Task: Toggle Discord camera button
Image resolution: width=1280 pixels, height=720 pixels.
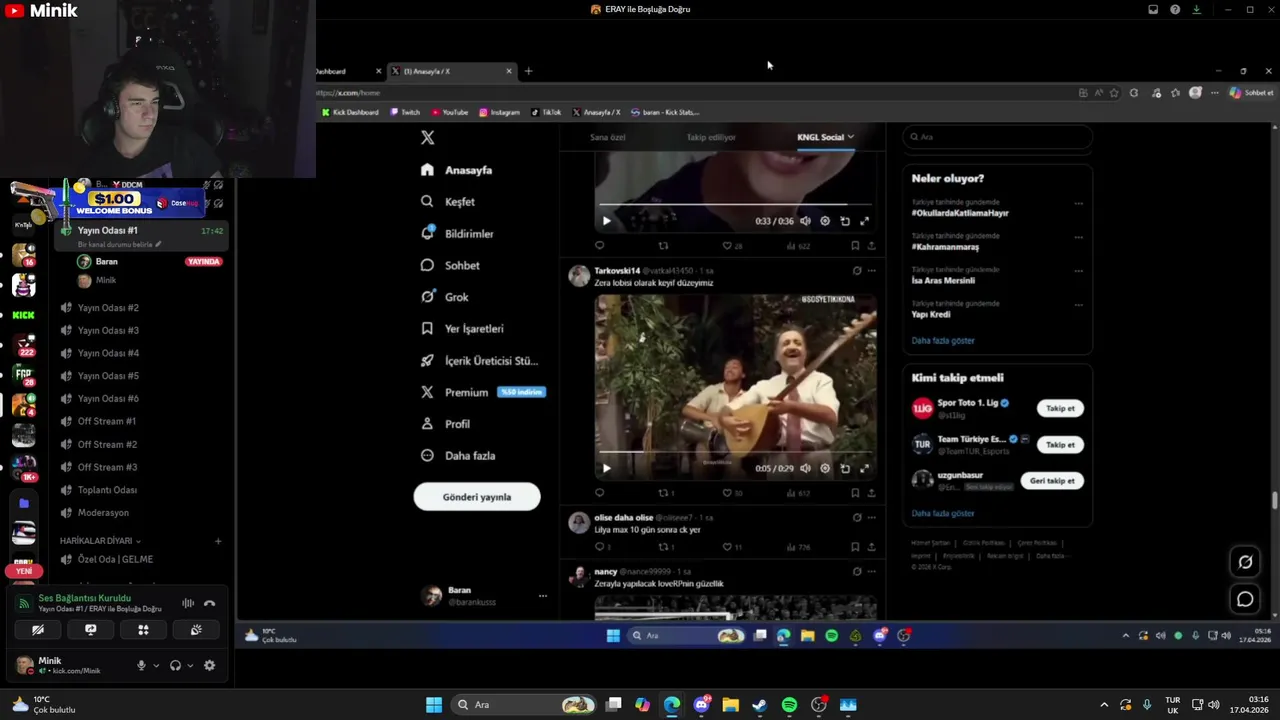Action: [38, 630]
